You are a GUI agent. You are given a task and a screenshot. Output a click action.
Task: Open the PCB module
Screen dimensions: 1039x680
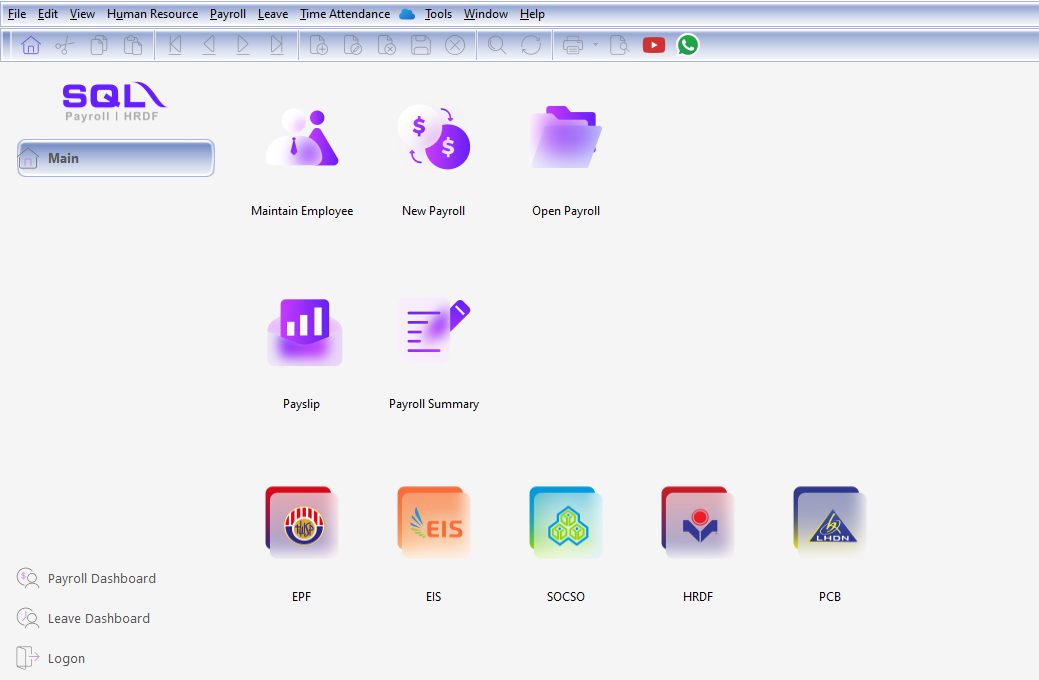[829, 521]
